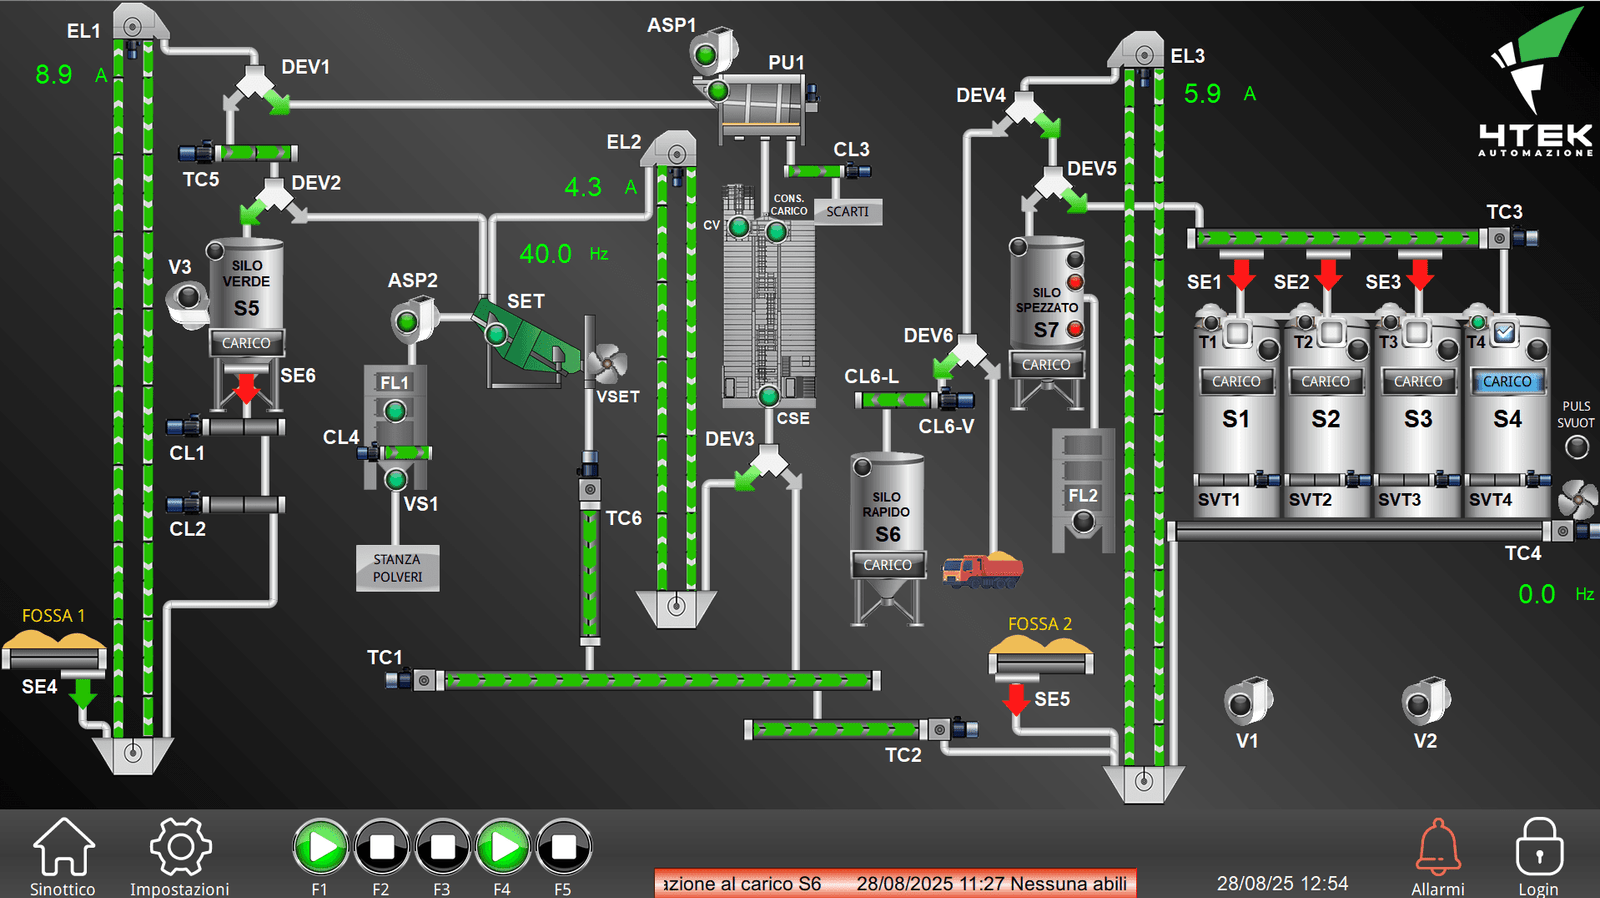
Task: Click the V2 fan icon
Action: (x=1425, y=701)
